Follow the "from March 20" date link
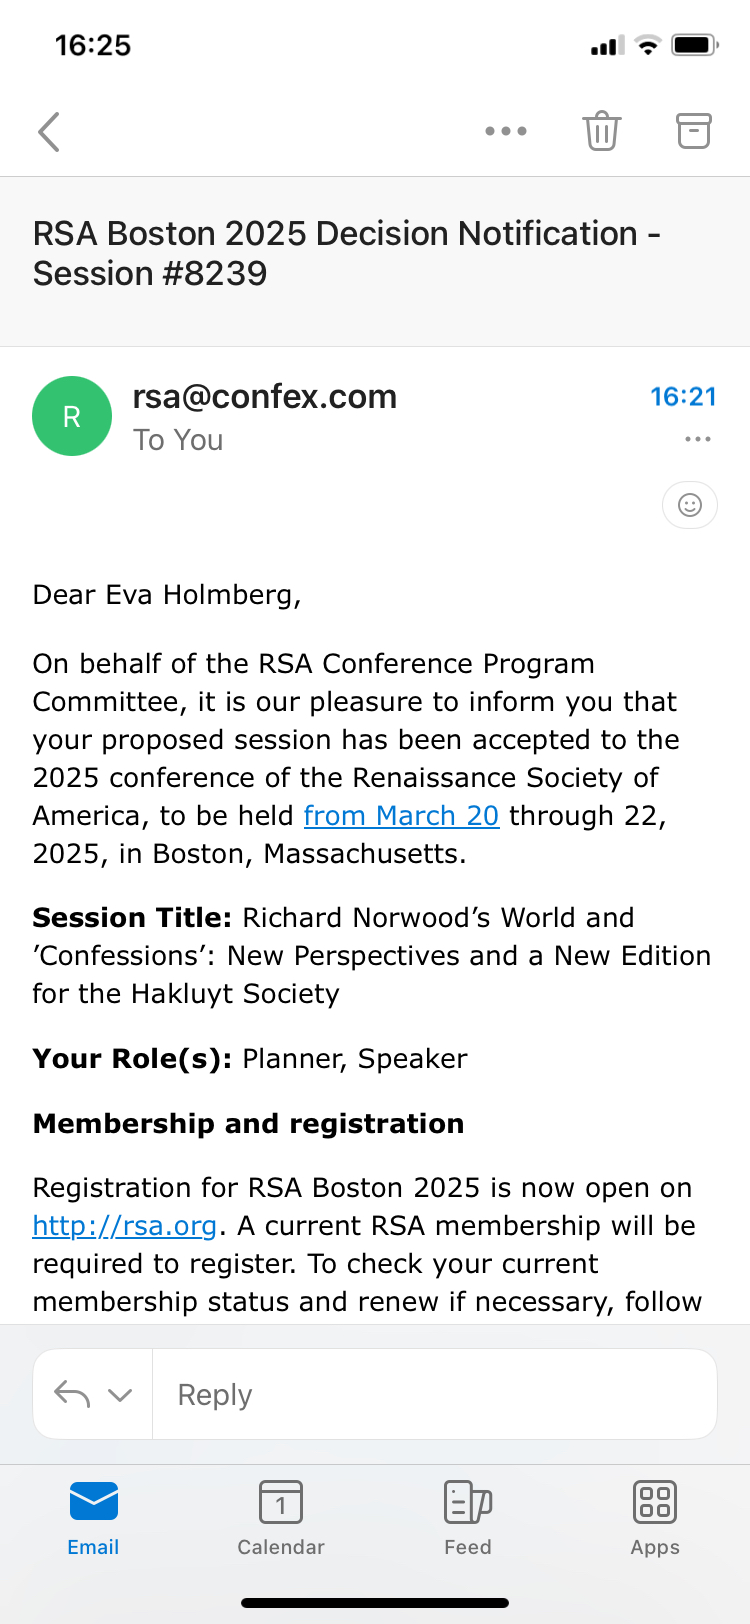The height and width of the screenshot is (1624, 750). pyautogui.click(x=401, y=816)
